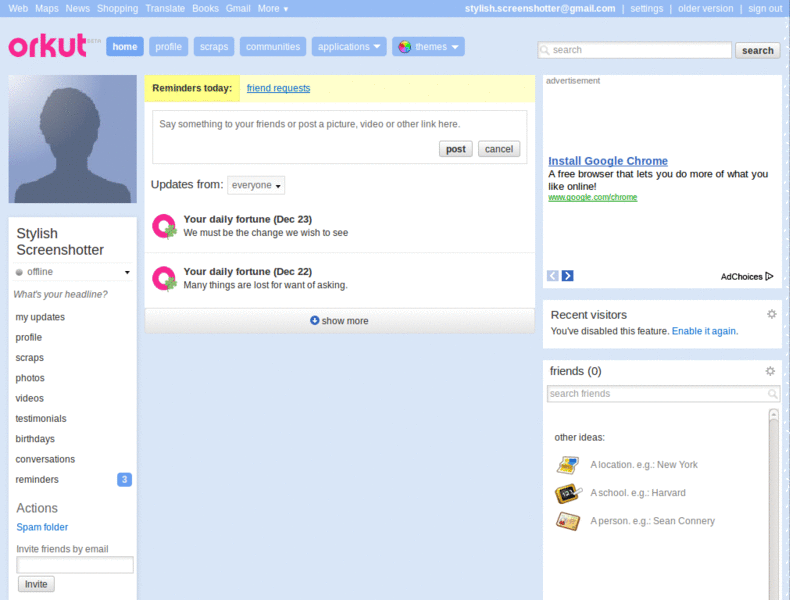Screen dimensions: 800x600
Task: Open the friend requests reminder link
Action: coord(279,88)
